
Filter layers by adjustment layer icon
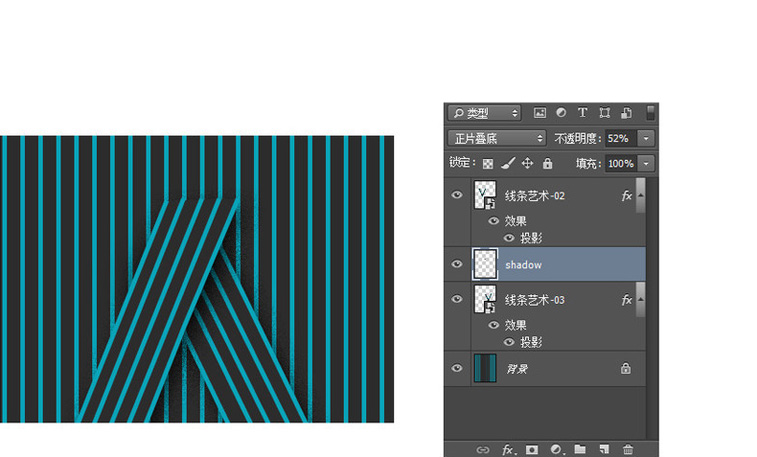(561, 113)
